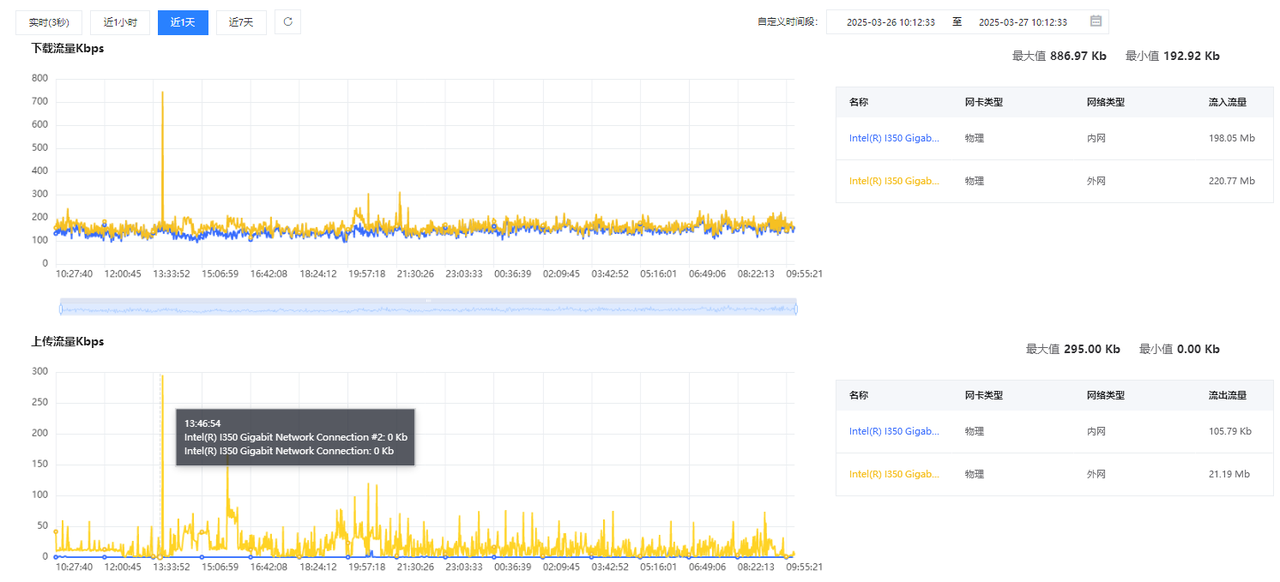Select the 近1小时 time range
Screen dimensions: 1280x582
click(x=120, y=22)
